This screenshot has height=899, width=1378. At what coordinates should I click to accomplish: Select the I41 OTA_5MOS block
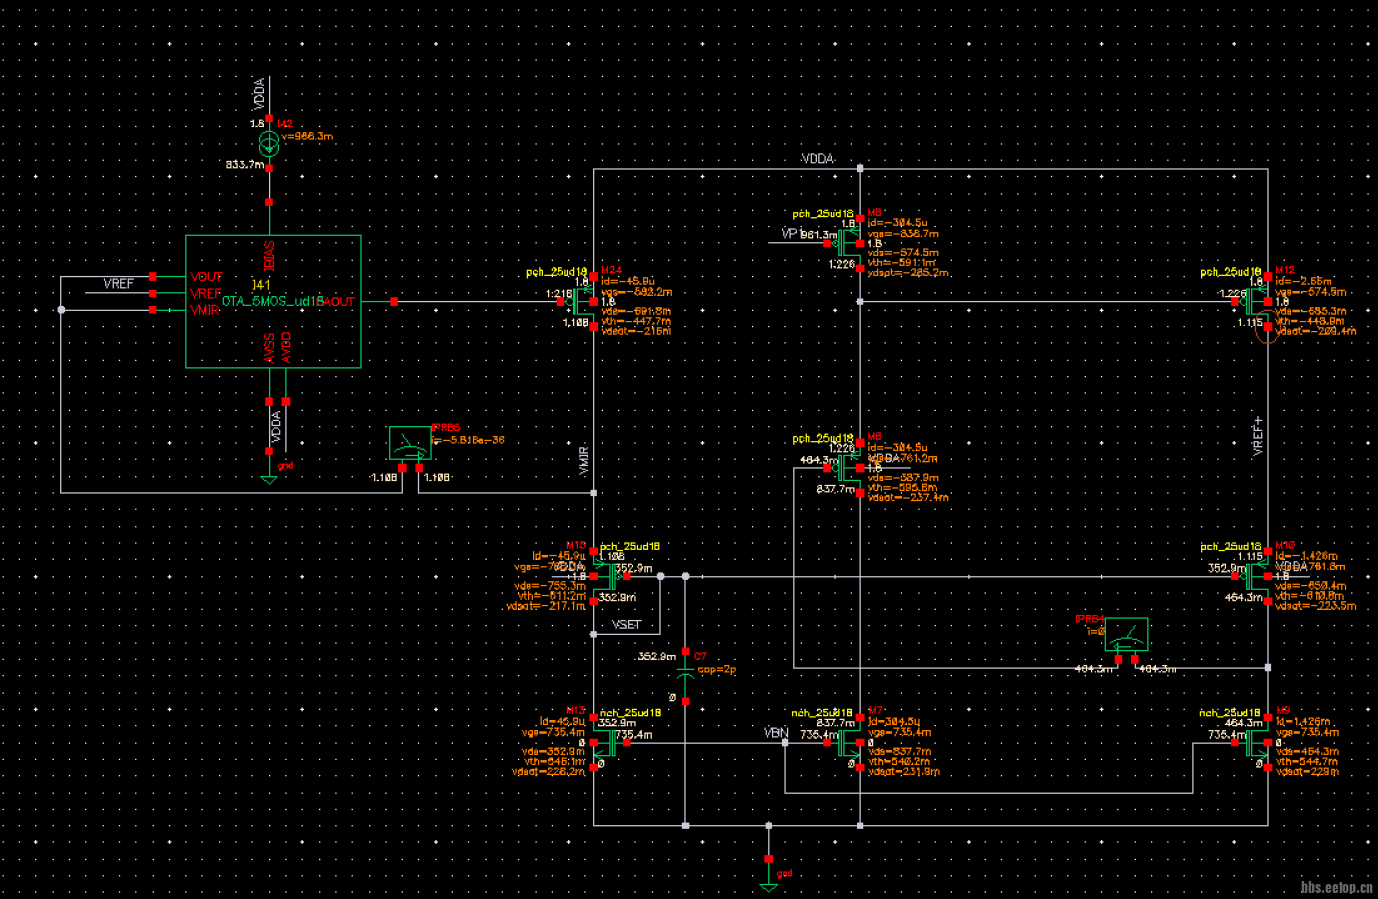273,302
